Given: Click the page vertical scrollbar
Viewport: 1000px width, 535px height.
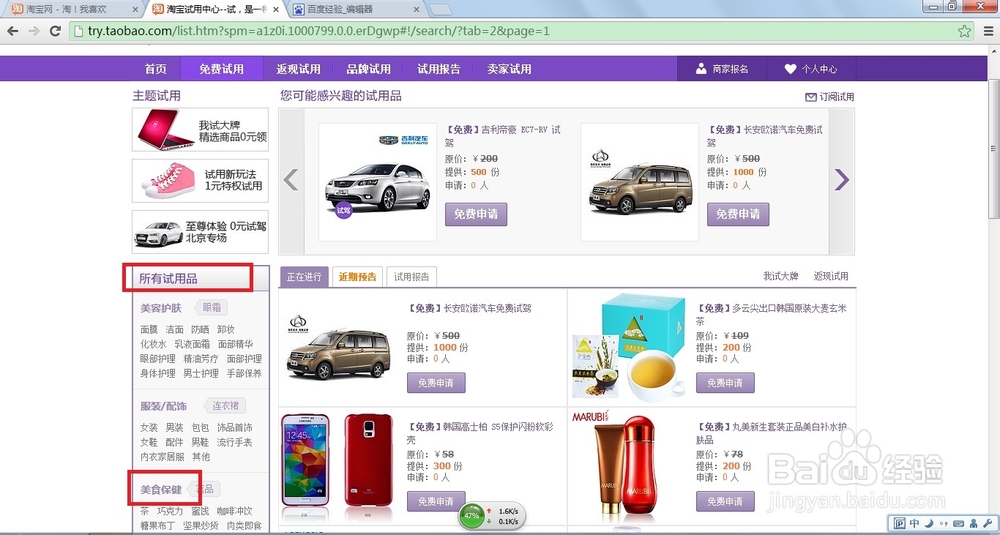Looking at the screenshot, I should (x=994, y=150).
